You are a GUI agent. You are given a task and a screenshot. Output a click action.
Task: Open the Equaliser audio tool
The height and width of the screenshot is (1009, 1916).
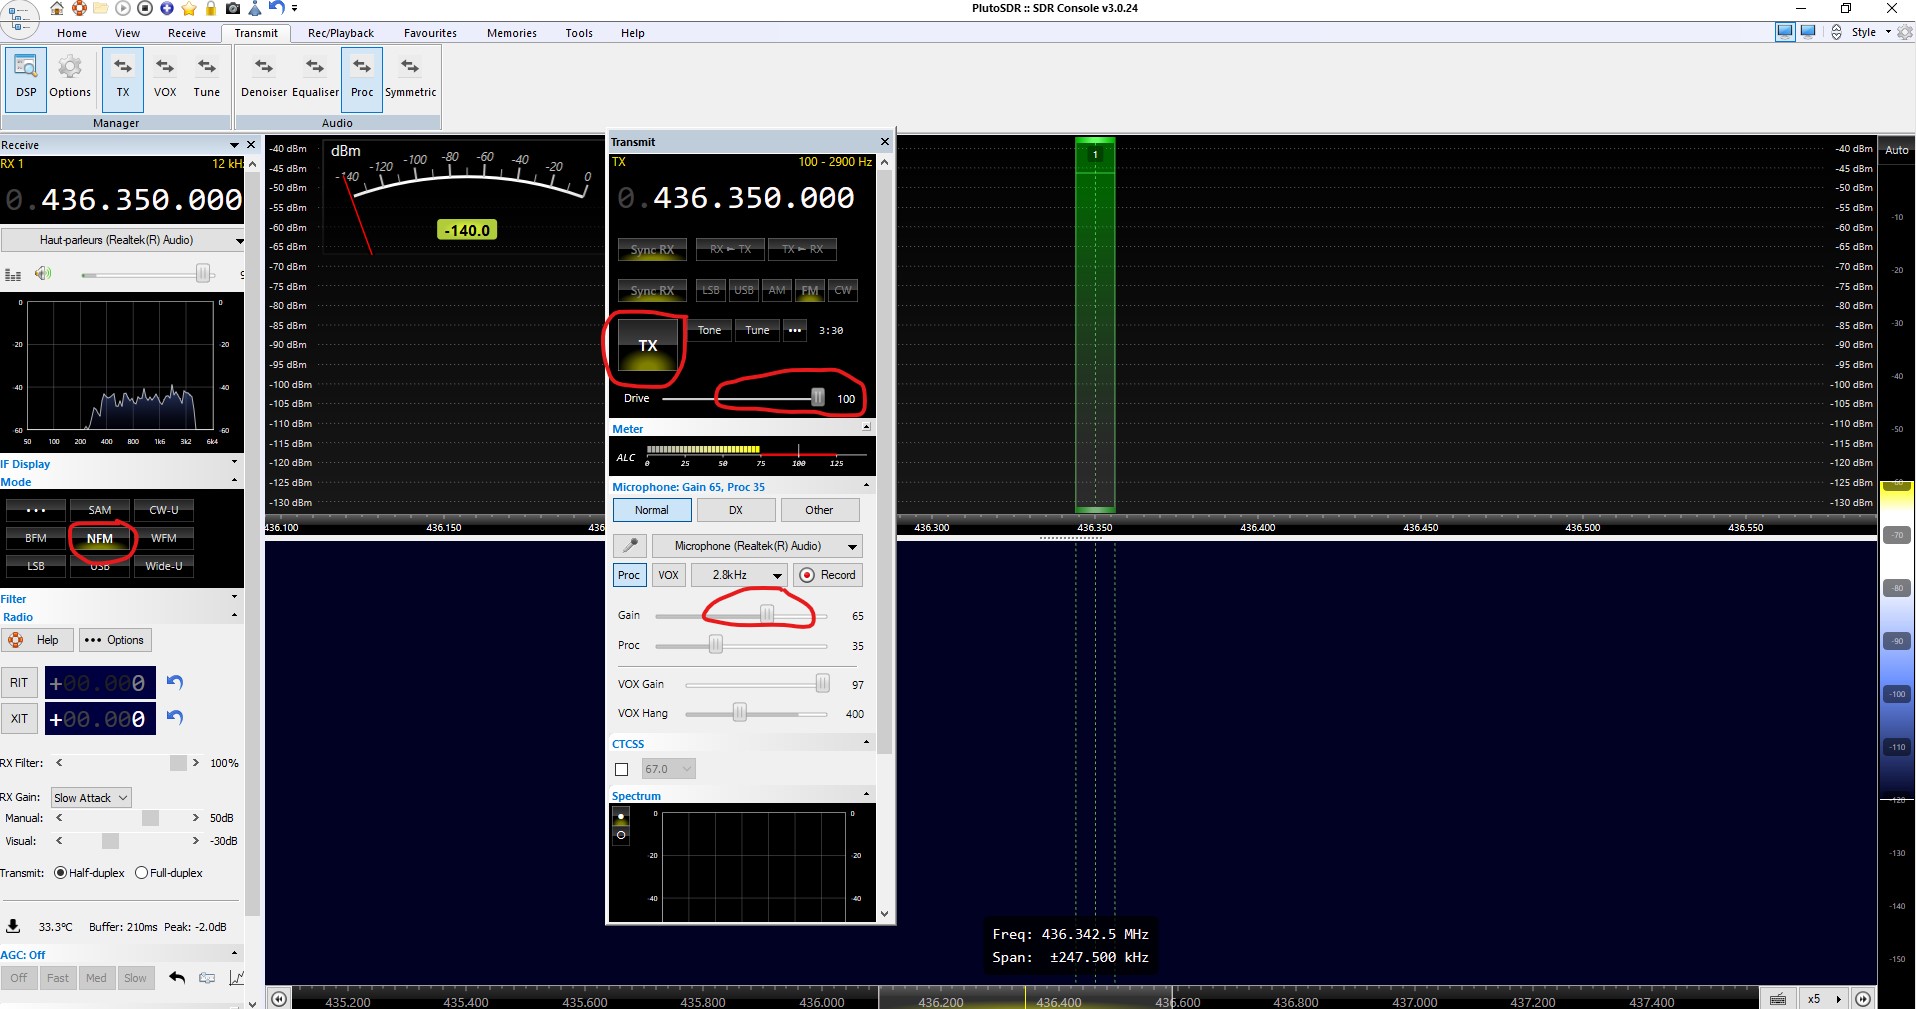coord(315,79)
